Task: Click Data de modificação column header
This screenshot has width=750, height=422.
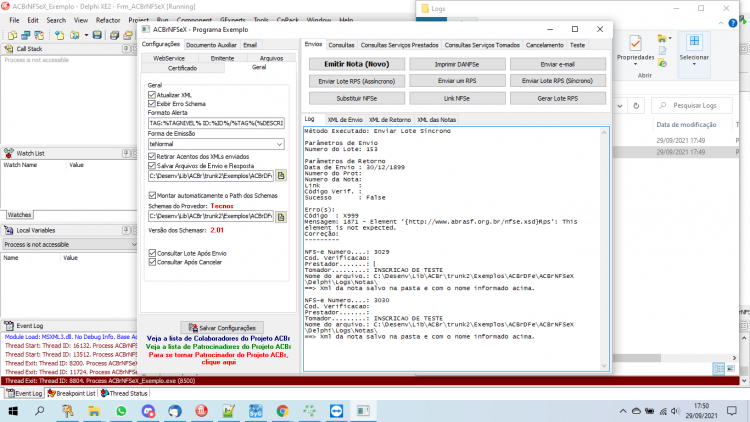Action: 686,124
